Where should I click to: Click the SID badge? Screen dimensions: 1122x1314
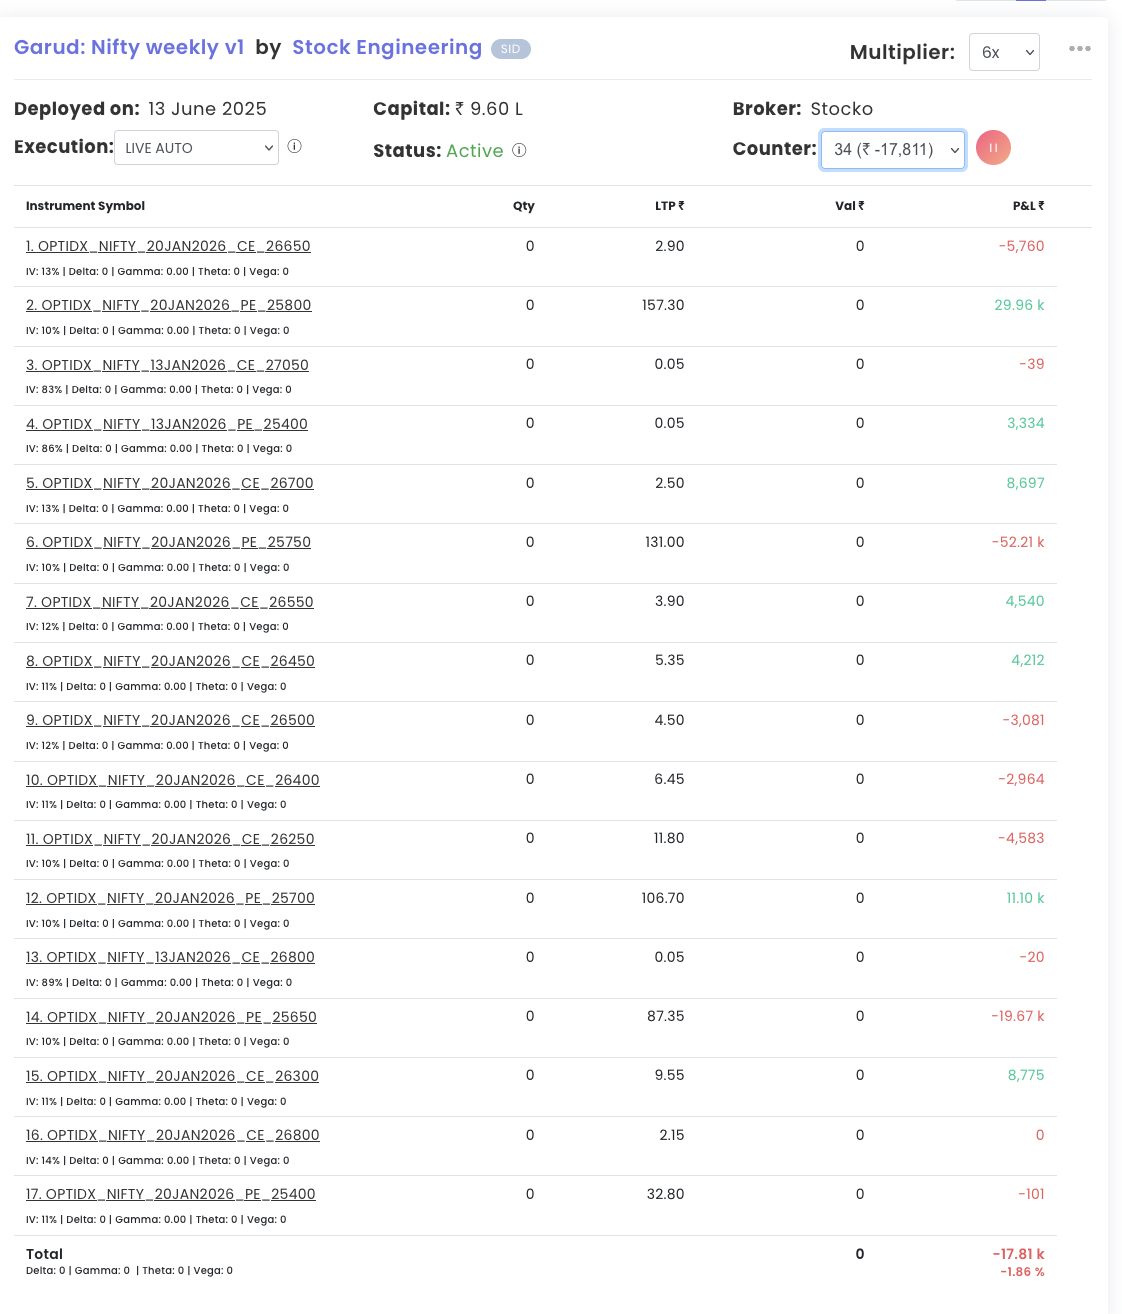(x=510, y=49)
